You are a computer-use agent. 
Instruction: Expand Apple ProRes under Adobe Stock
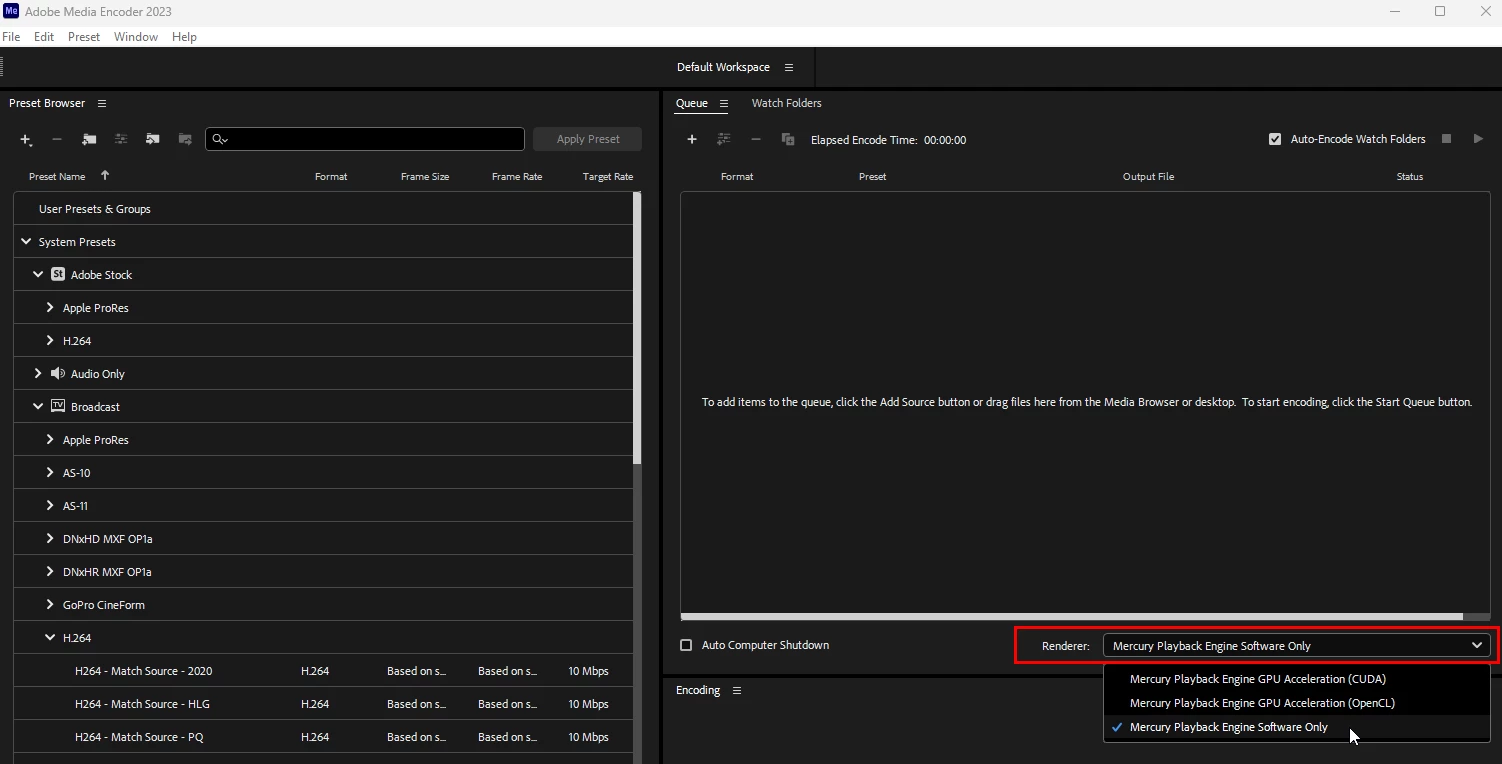pyautogui.click(x=50, y=307)
